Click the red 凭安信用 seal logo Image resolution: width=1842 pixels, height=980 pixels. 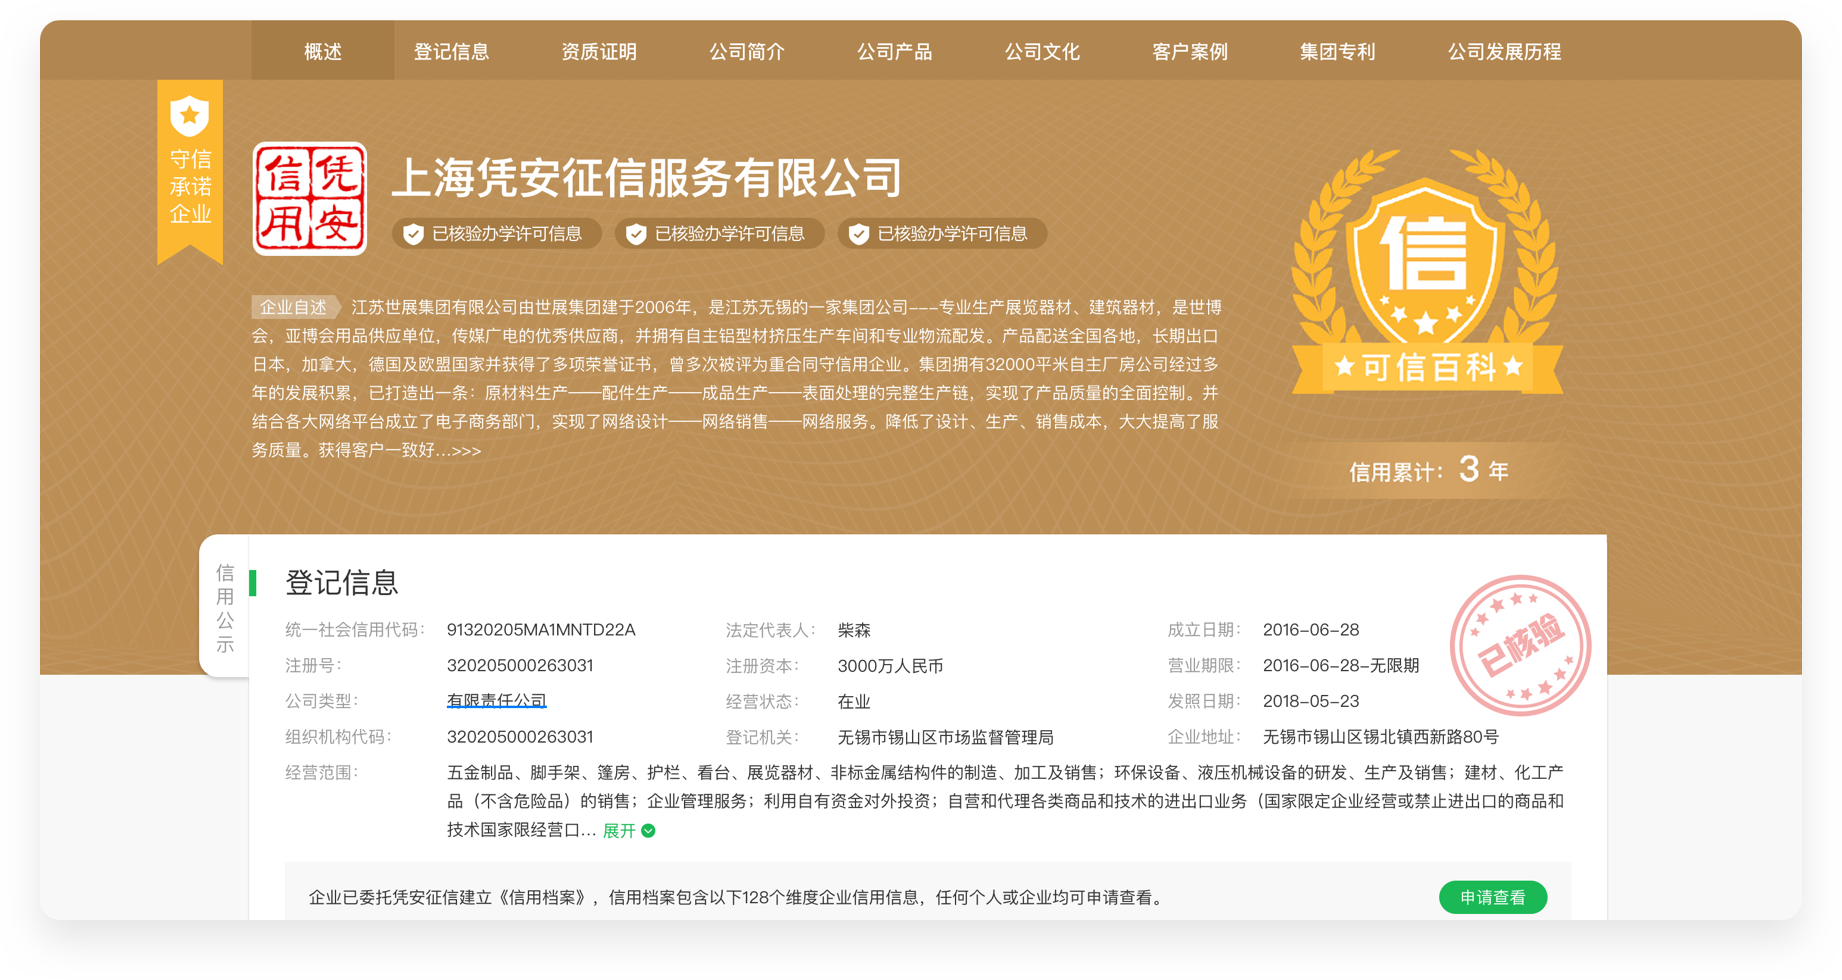click(309, 199)
